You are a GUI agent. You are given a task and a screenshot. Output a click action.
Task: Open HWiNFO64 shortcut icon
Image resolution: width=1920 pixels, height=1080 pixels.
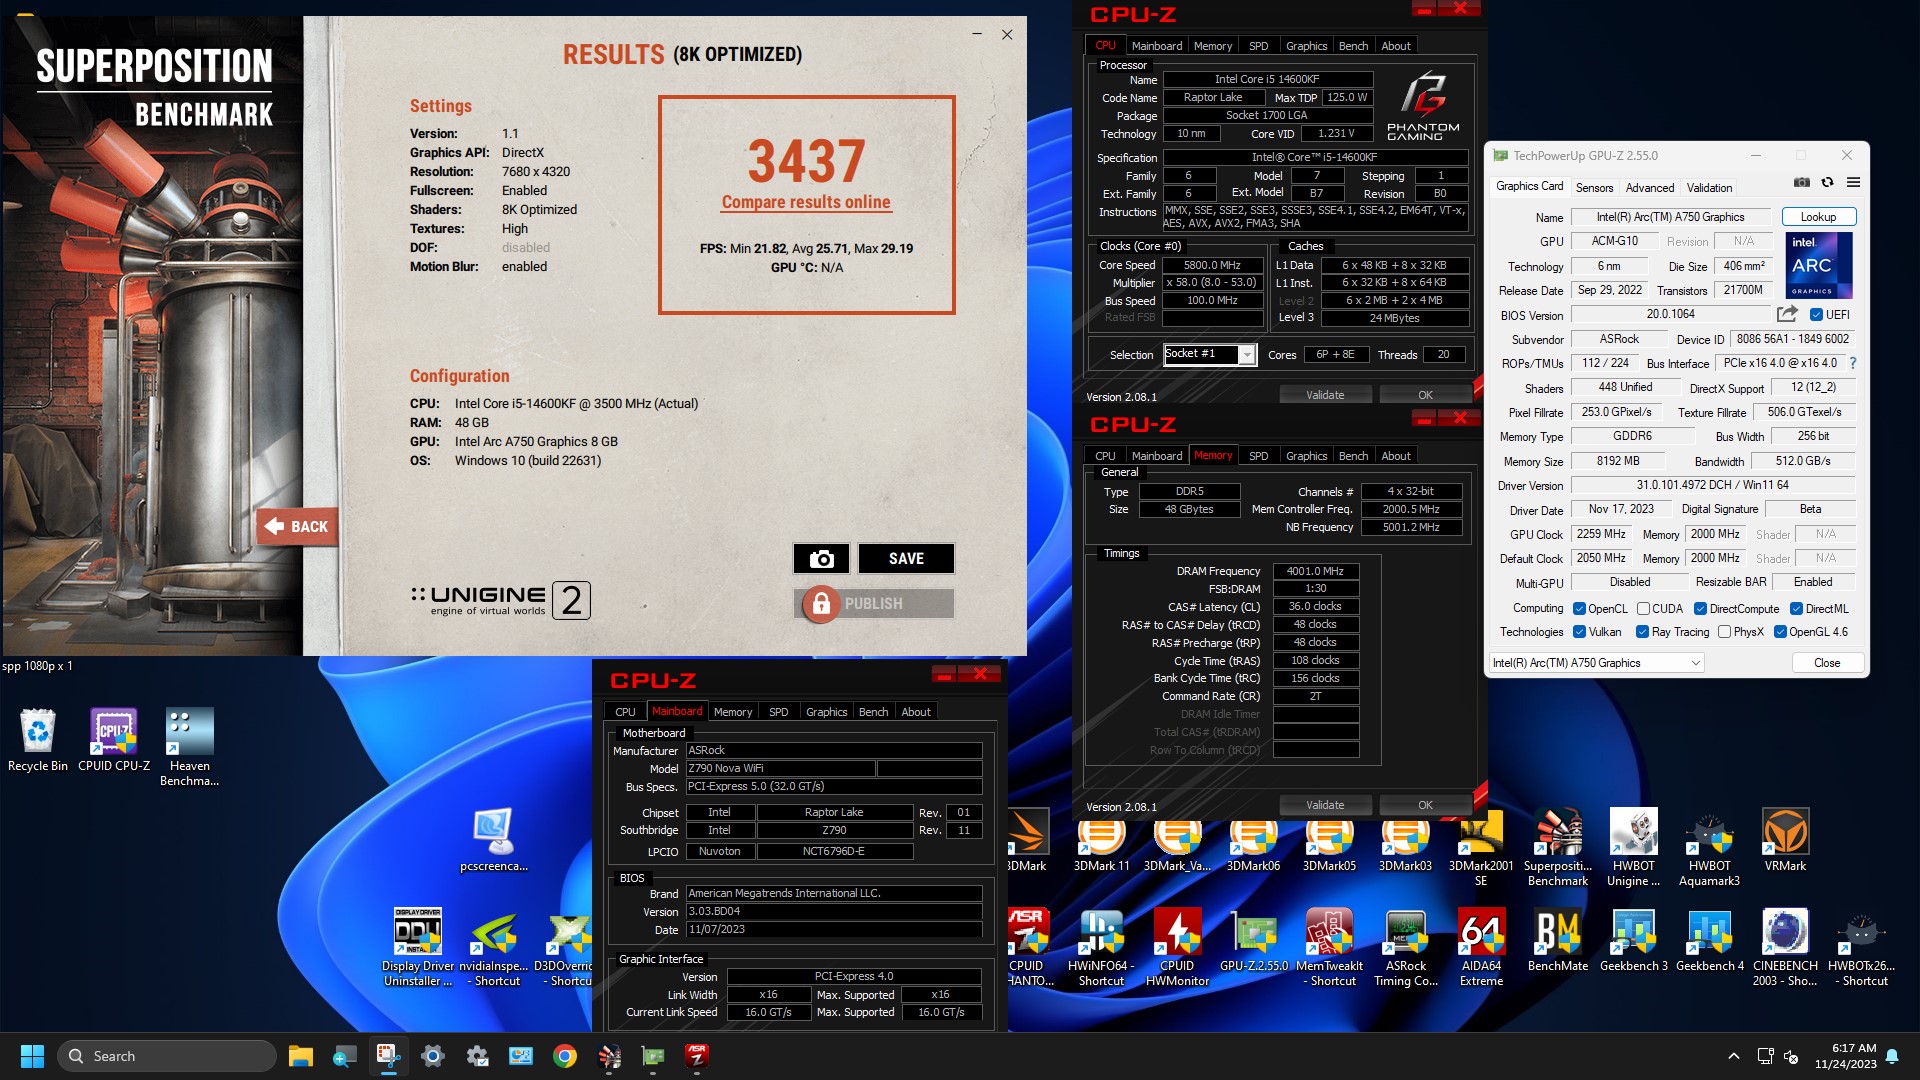[1101, 947]
